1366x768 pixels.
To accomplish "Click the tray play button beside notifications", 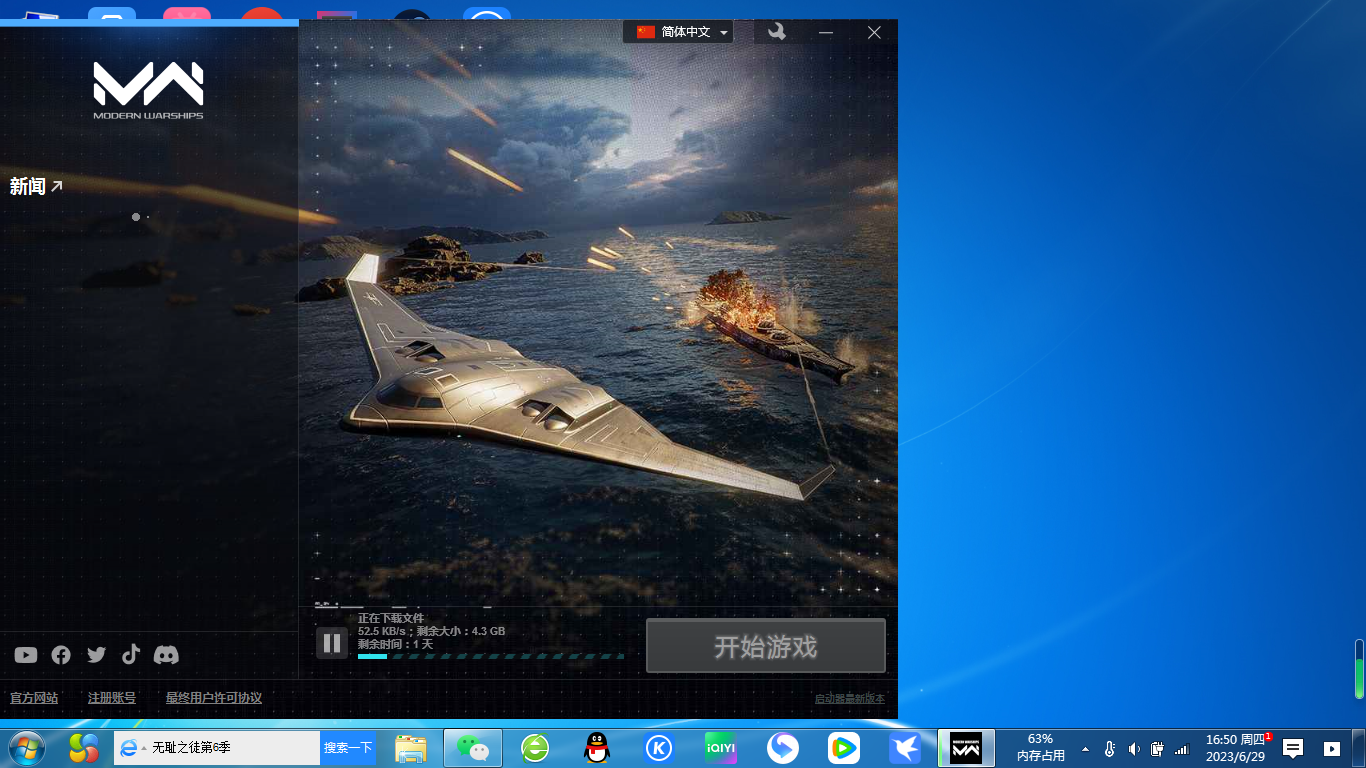I will pos(1332,748).
